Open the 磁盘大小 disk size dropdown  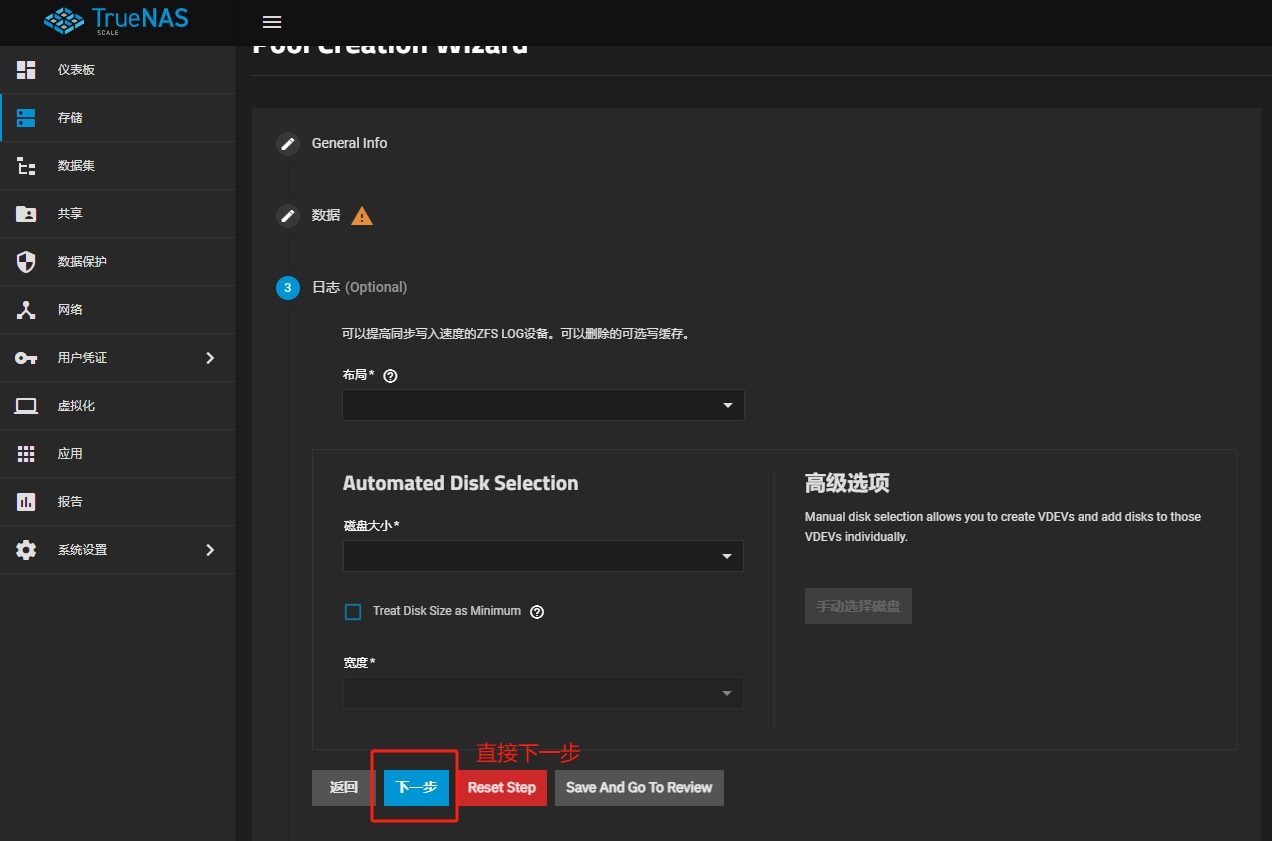543,556
